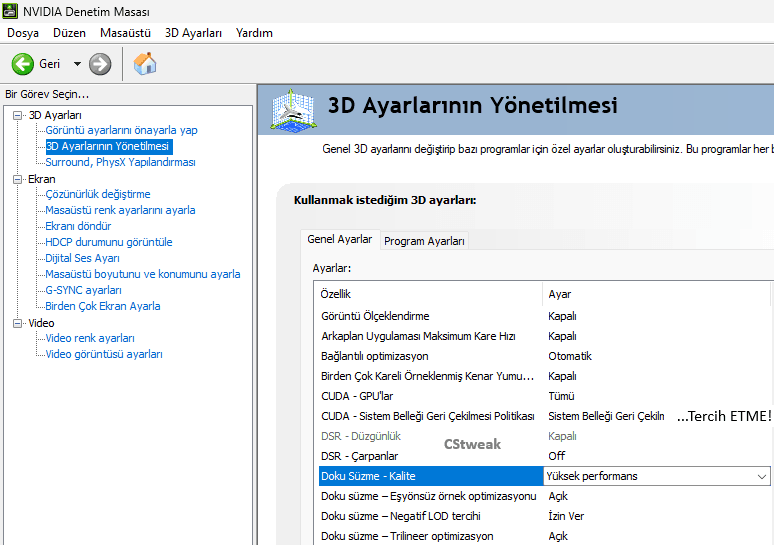Select Surround, PhysX Yapılandırması item
This screenshot has height=545, width=774.
pos(120,162)
